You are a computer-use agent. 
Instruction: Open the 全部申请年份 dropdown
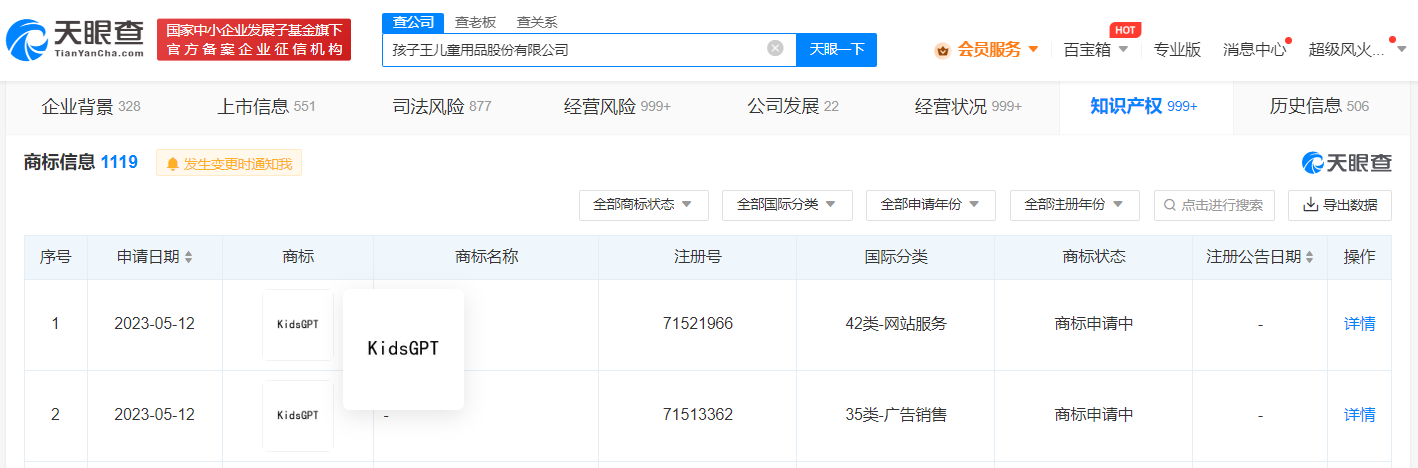point(931,205)
